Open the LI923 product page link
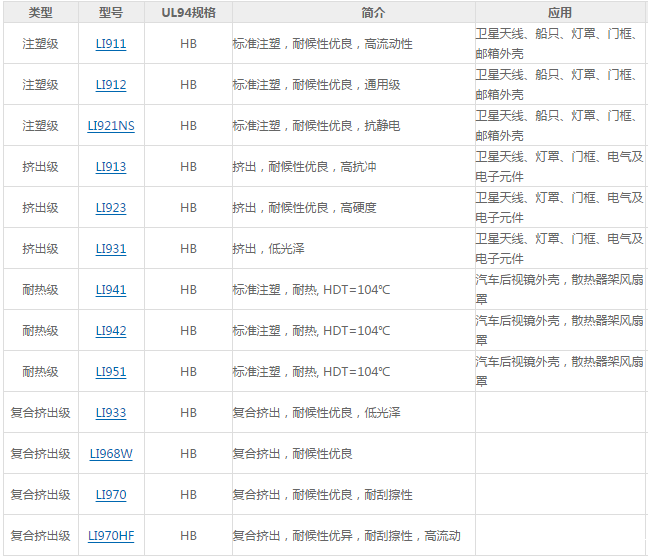The height and width of the screenshot is (558, 650). pos(111,208)
